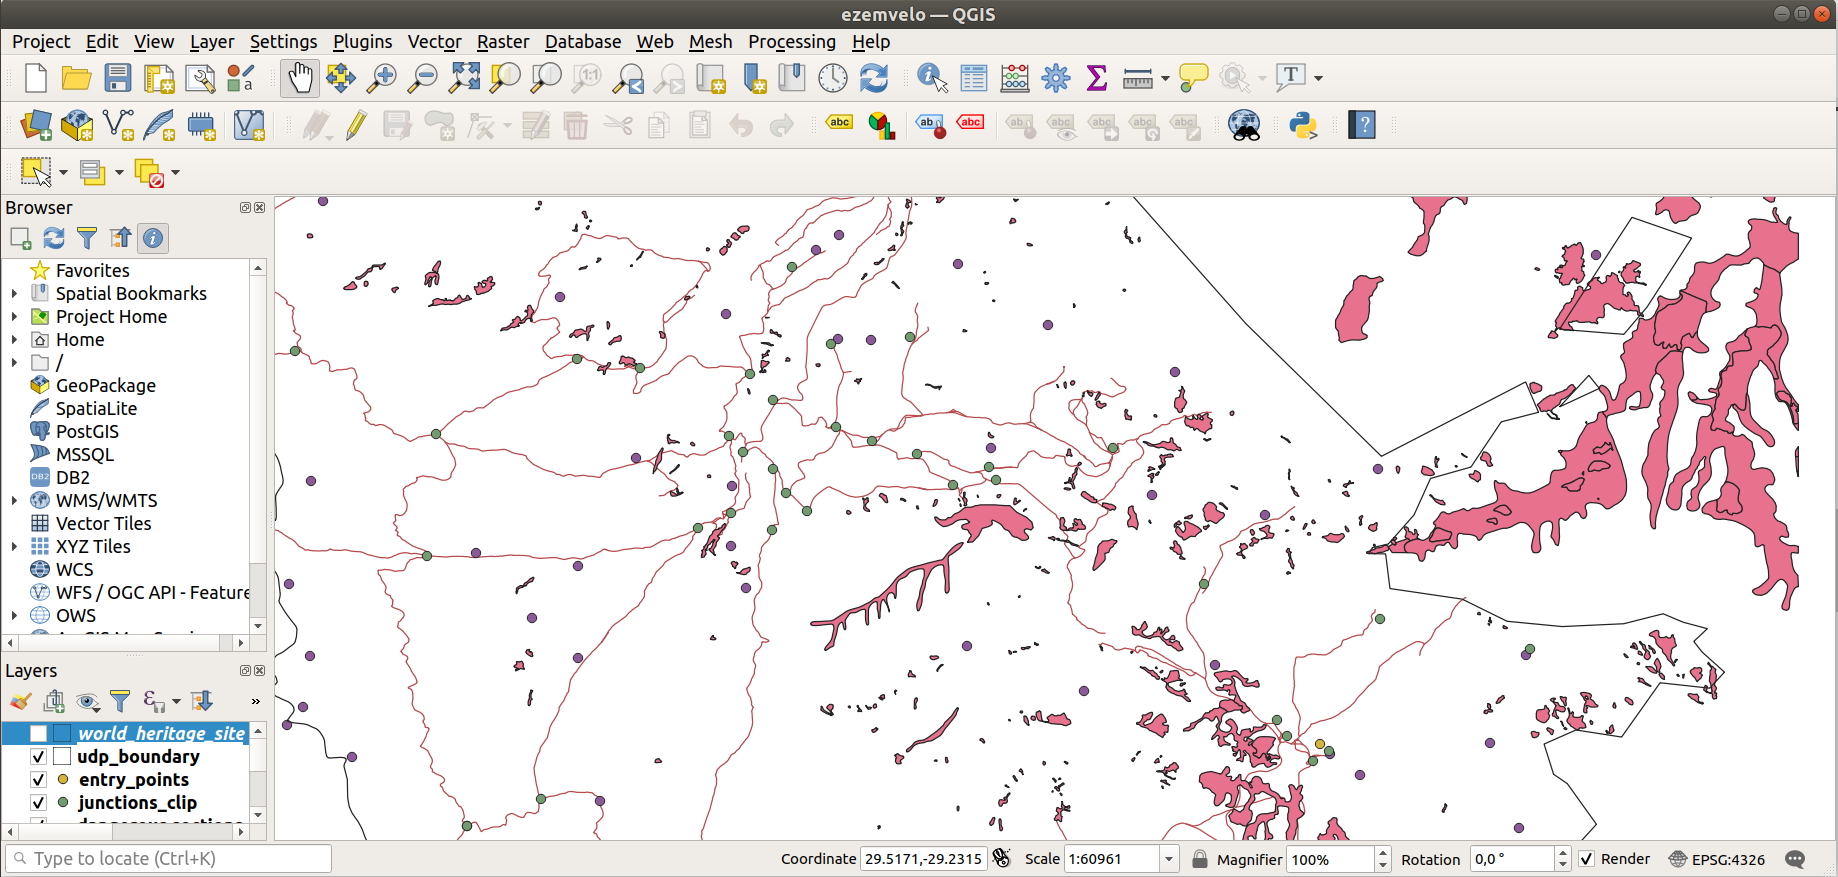Viewport: 1838px width, 877px height.
Task: Select the Measure Line ruler tool
Action: [x=1137, y=78]
